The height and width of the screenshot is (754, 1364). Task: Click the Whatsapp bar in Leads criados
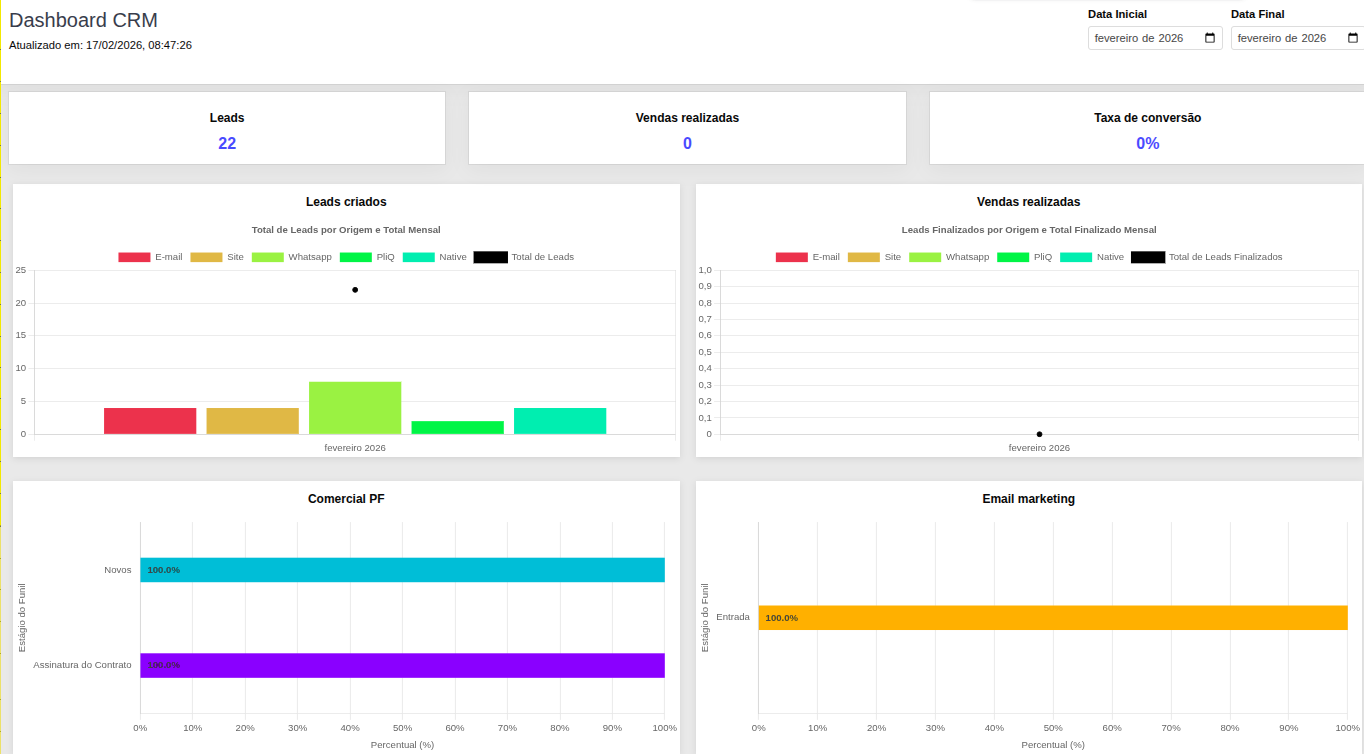pyautogui.click(x=355, y=408)
